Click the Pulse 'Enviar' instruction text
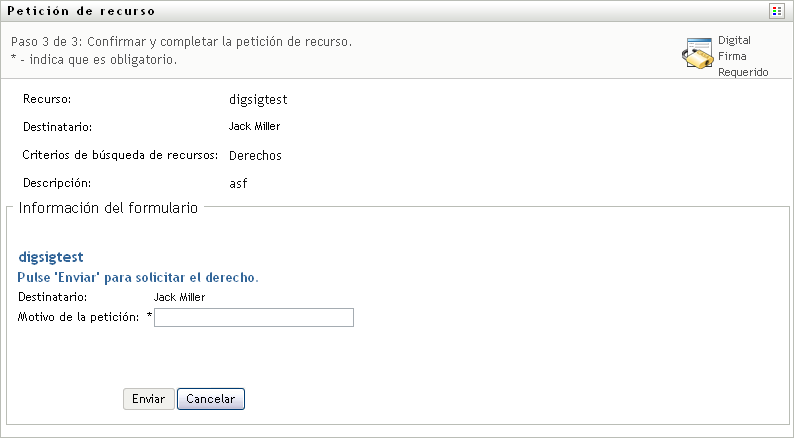The height and width of the screenshot is (438, 794). tap(138, 277)
